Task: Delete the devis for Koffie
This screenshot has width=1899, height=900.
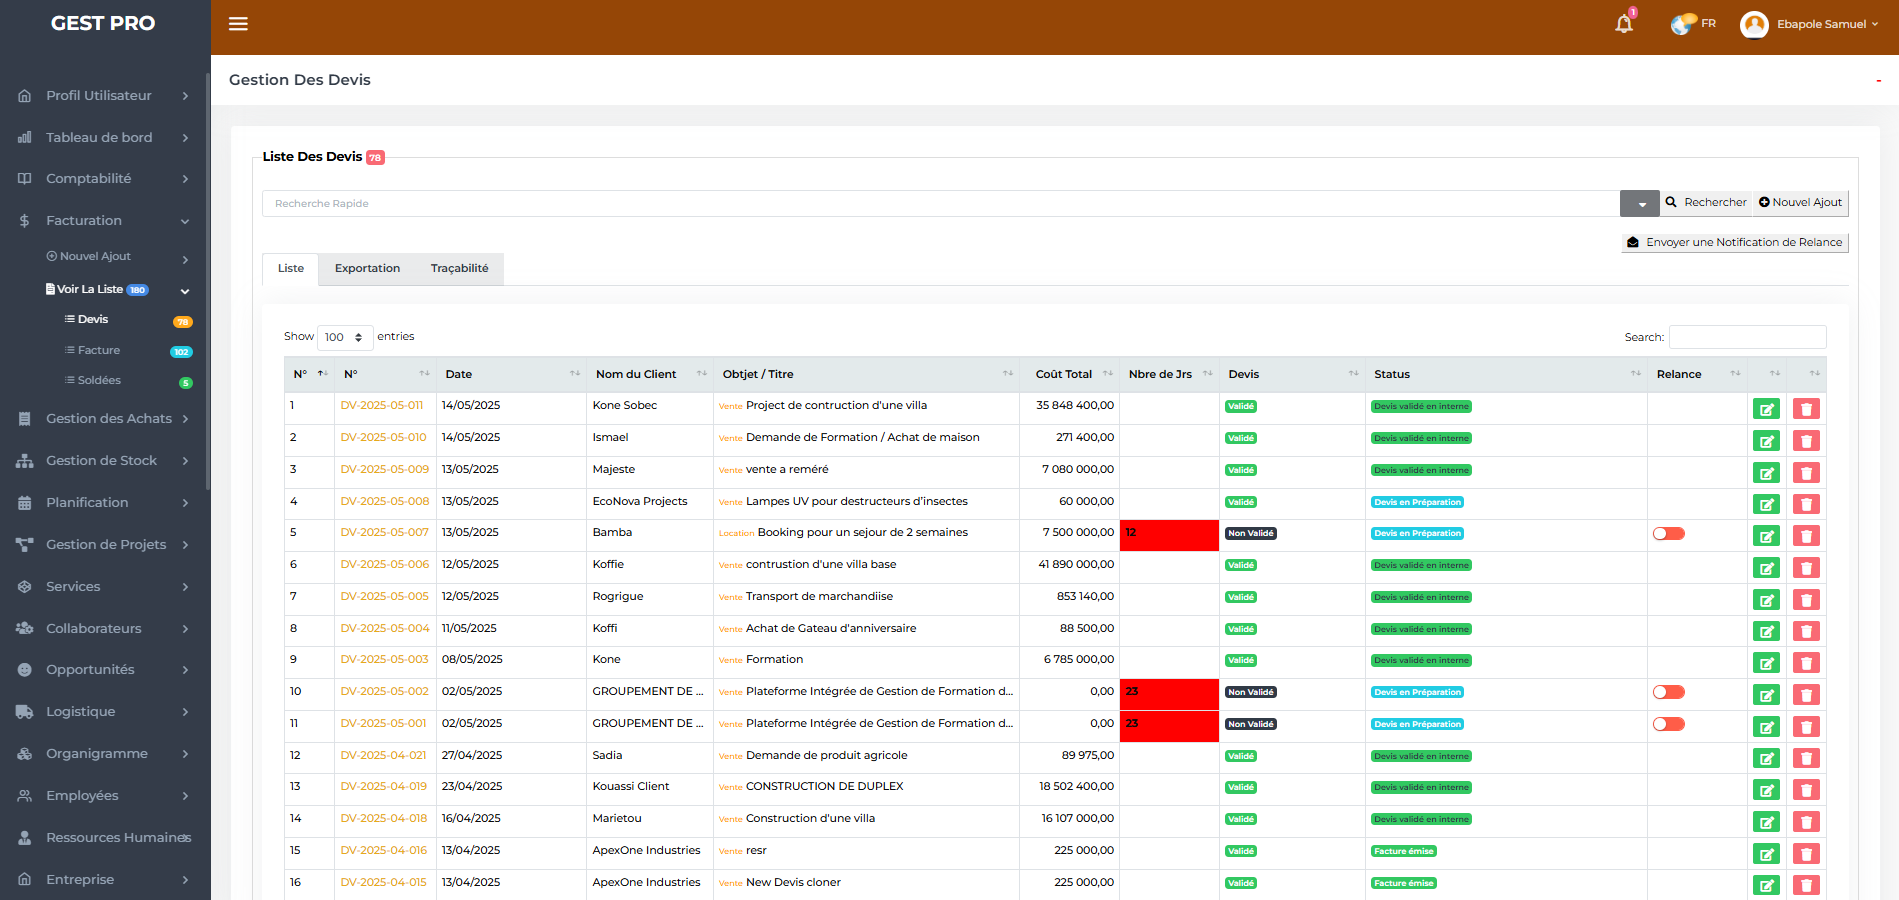Action: click(1806, 568)
